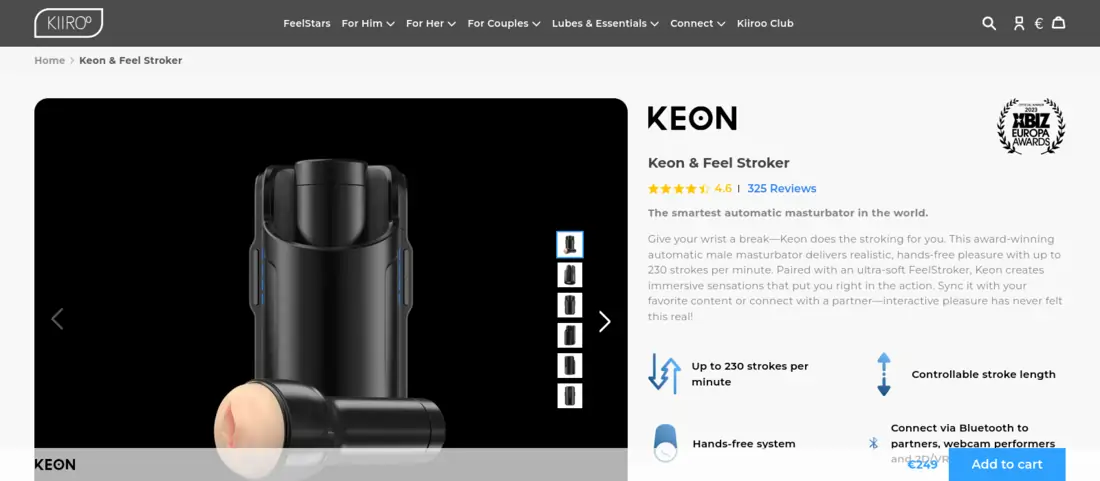Open the XBIZ Europa Awards badge
1100x481 pixels.
pyautogui.click(x=1031, y=127)
